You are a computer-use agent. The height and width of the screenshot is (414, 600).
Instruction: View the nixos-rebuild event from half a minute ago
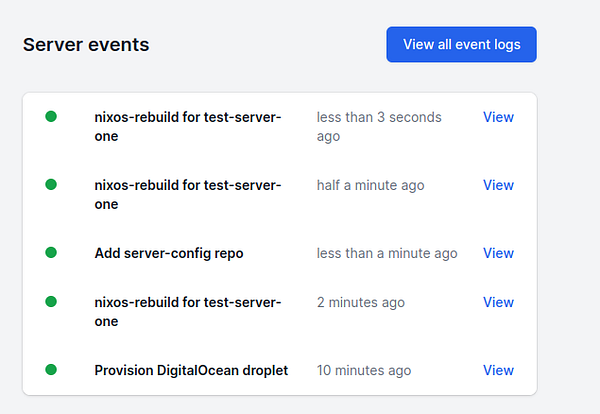coord(498,185)
